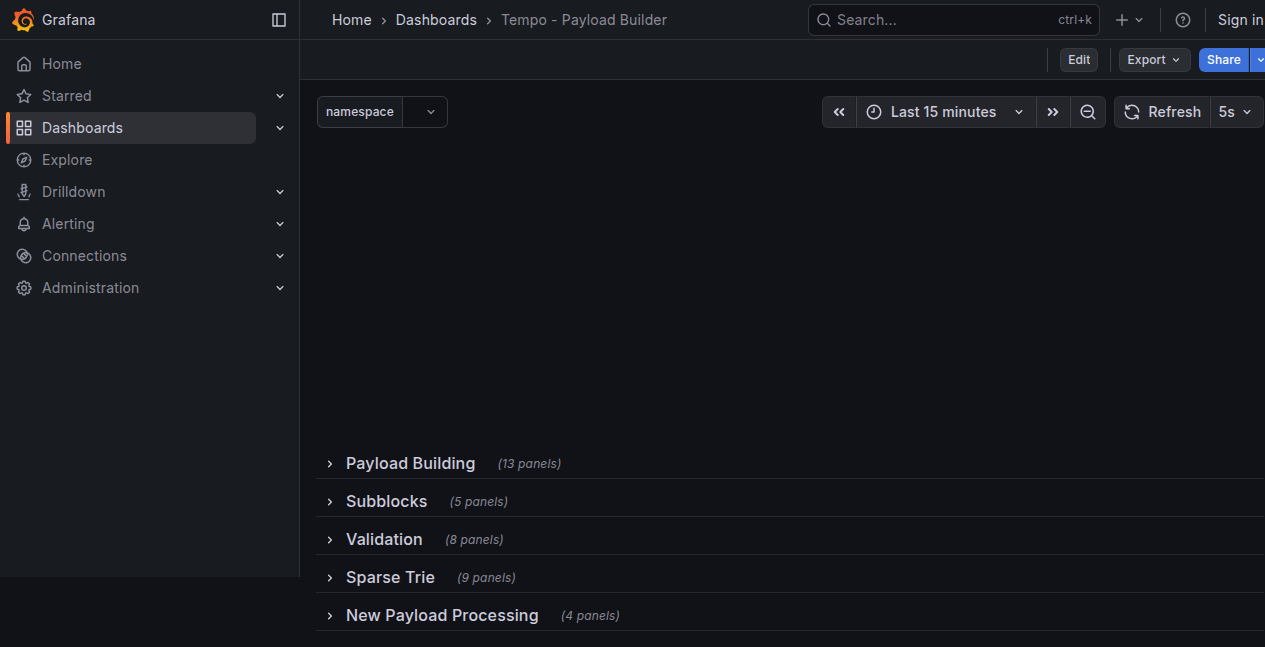Move time range forwards
Viewport: 1265px width, 647px height.
click(x=1053, y=112)
